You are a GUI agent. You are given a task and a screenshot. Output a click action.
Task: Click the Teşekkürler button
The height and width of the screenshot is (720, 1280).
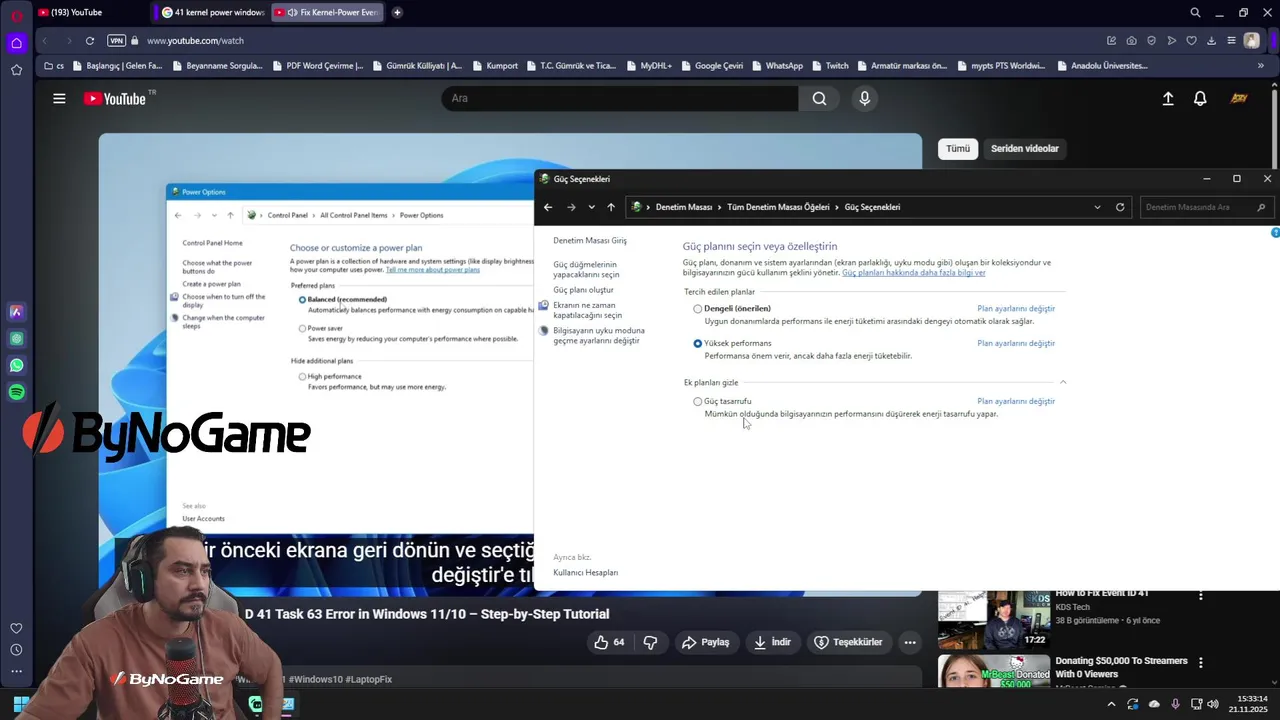(849, 642)
